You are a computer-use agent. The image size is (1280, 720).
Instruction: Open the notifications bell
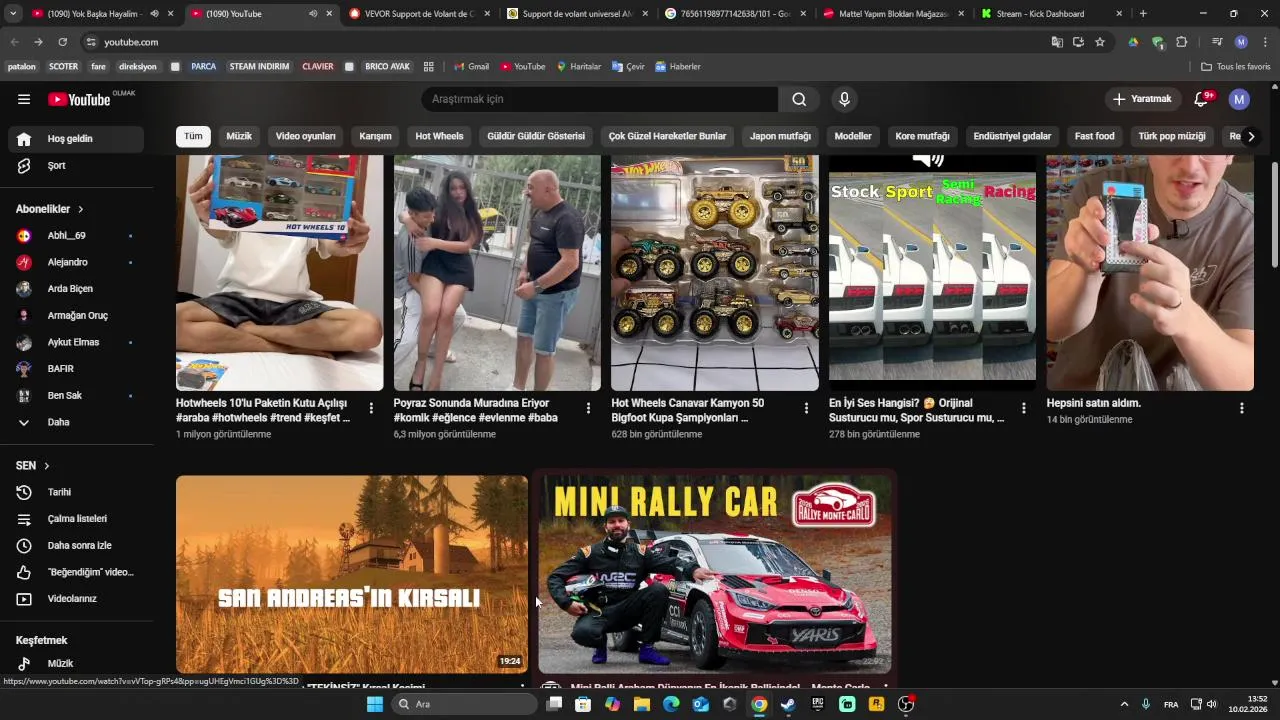[1202, 99]
